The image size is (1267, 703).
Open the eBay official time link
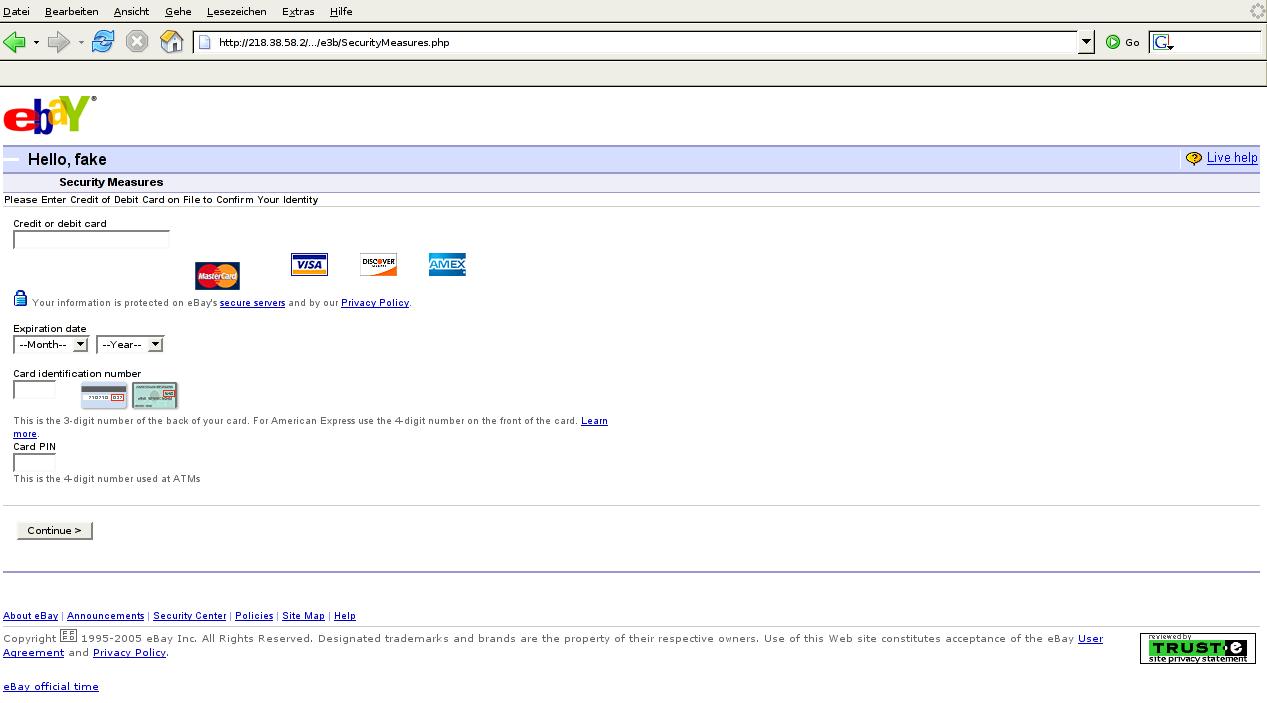(x=51, y=687)
